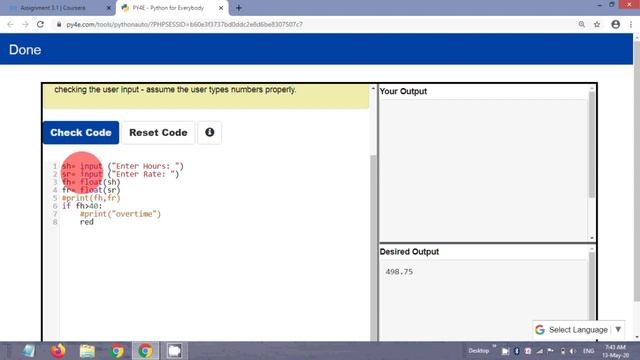
Task: Click the browser forward arrow
Action: pos(25,24)
